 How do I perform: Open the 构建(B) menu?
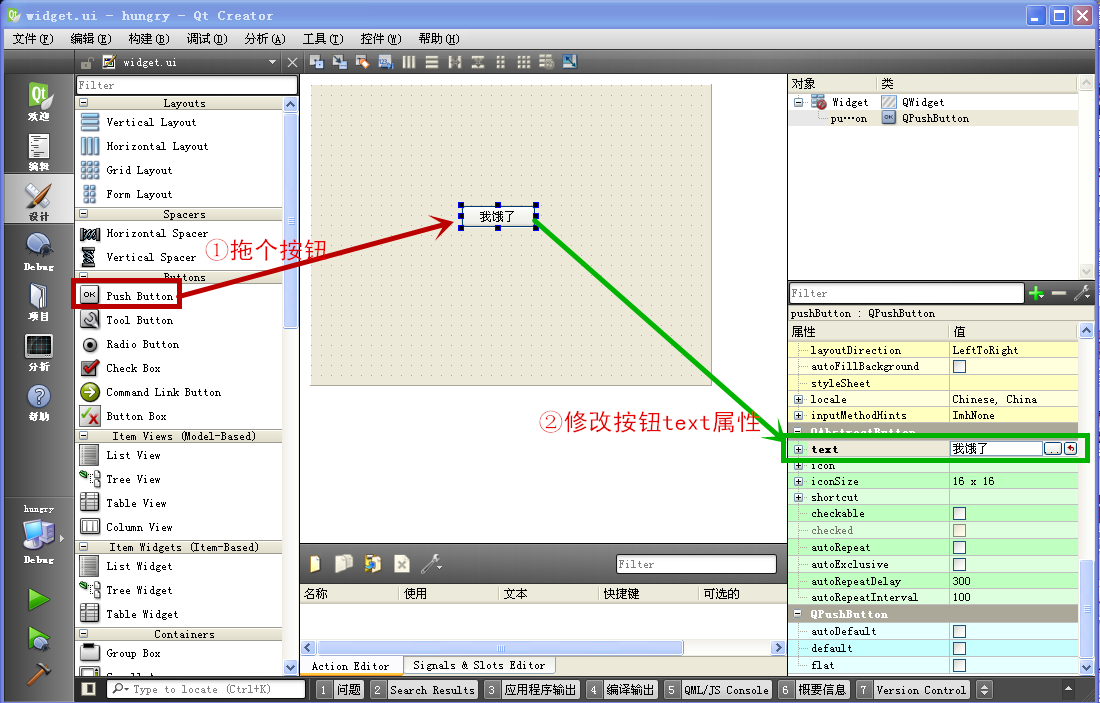point(149,39)
